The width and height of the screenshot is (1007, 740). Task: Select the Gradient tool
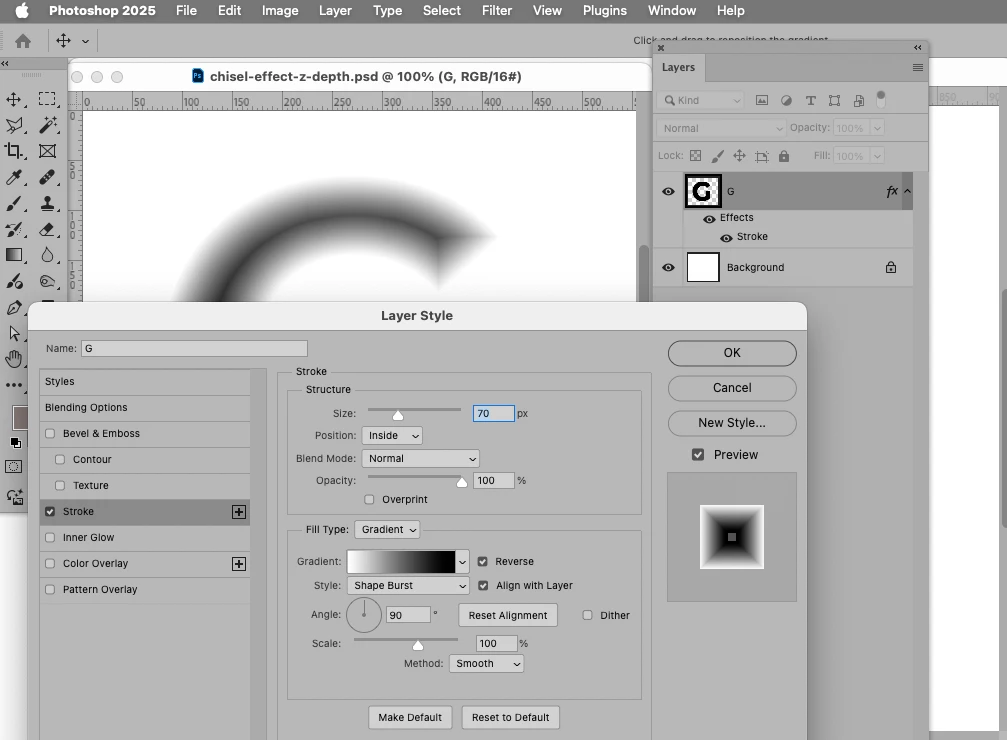click(x=13, y=255)
